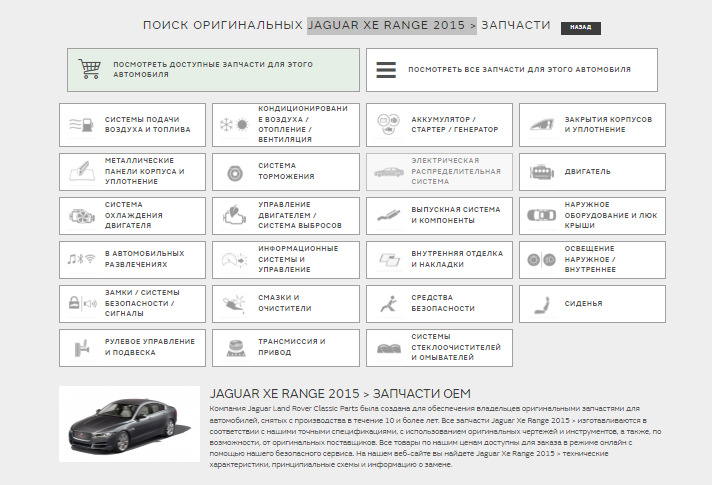Screen dimensions: 712x485
Task: Select the car top-view icon for exterior equipment
Action: coord(541,215)
